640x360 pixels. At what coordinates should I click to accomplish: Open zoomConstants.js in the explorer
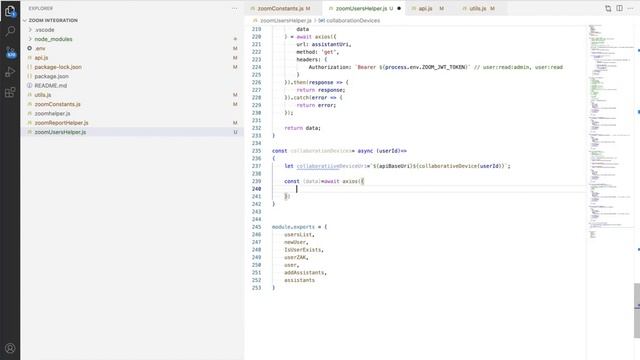58,104
